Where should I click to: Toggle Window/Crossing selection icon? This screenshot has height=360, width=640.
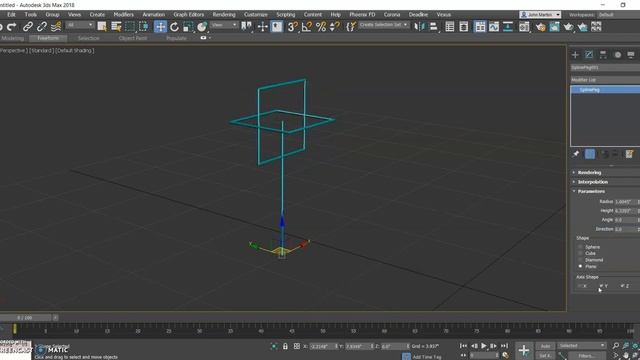coord(144,27)
